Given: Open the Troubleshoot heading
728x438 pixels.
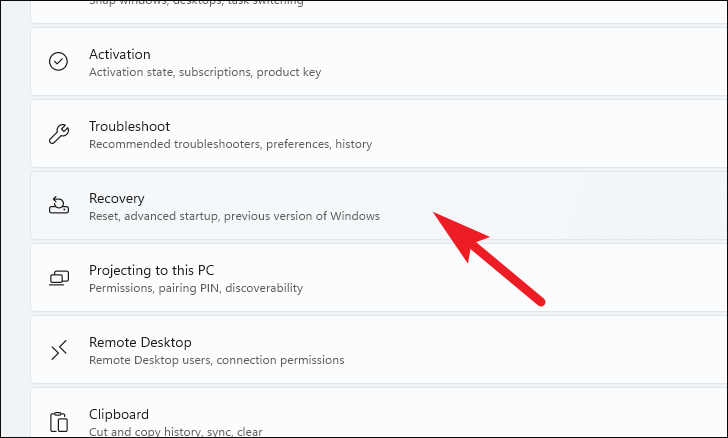Looking at the screenshot, I should click(130, 126).
